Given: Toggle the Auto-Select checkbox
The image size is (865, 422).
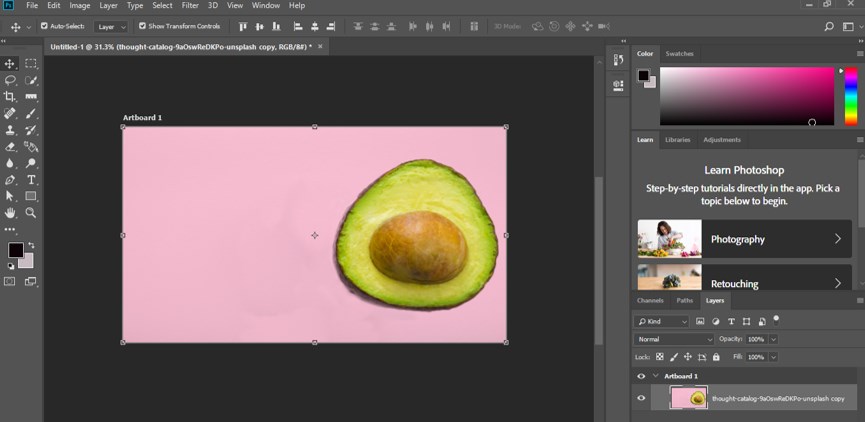Looking at the screenshot, I should click(x=44, y=26).
